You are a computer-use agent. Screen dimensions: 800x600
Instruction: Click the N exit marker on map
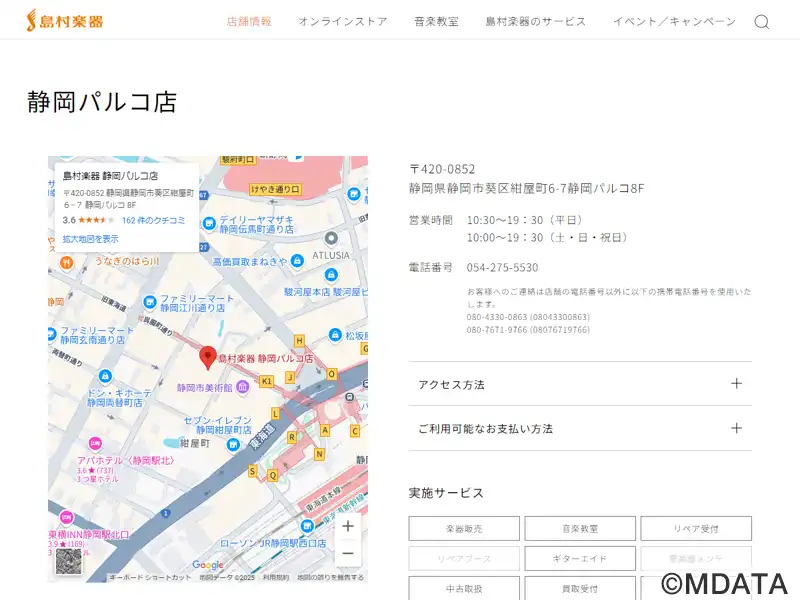pos(319,454)
